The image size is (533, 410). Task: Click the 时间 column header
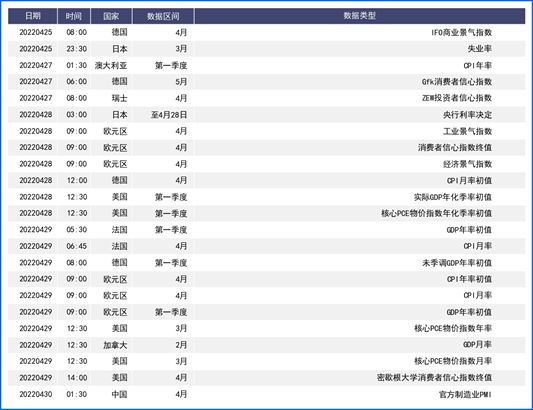click(x=74, y=16)
